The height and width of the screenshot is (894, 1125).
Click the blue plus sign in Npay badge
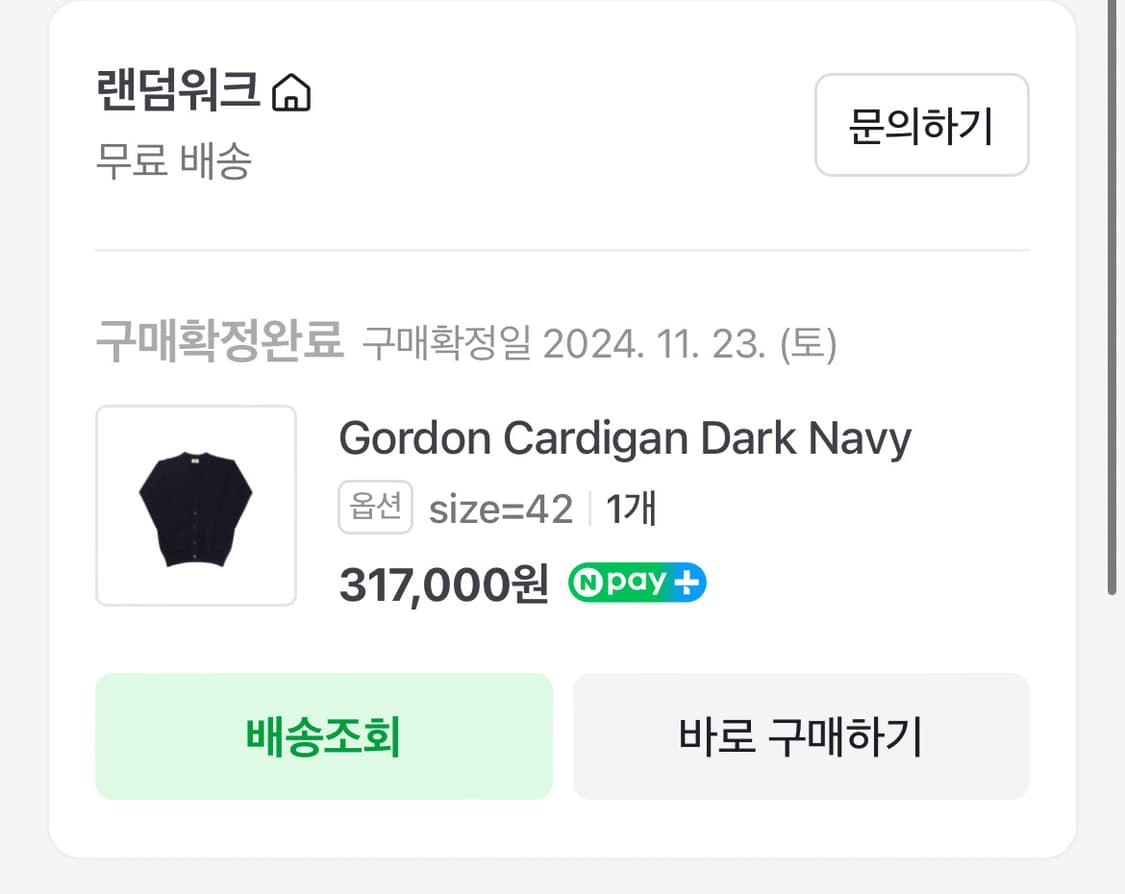coord(688,583)
